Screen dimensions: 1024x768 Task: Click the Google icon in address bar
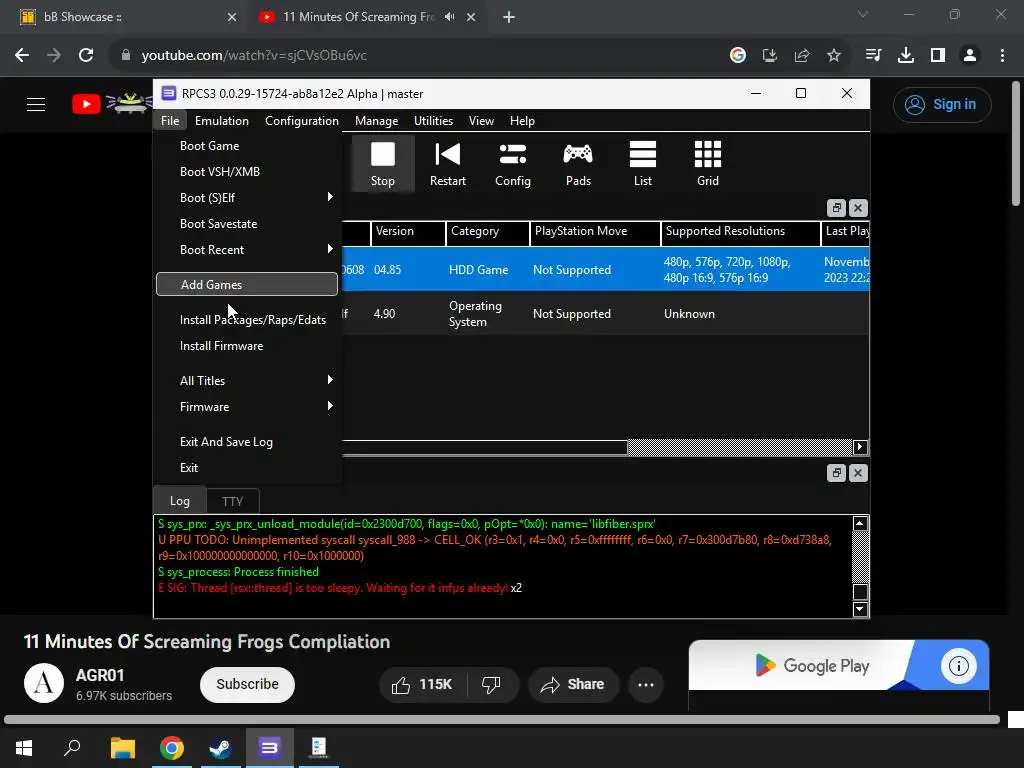pyautogui.click(x=738, y=56)
